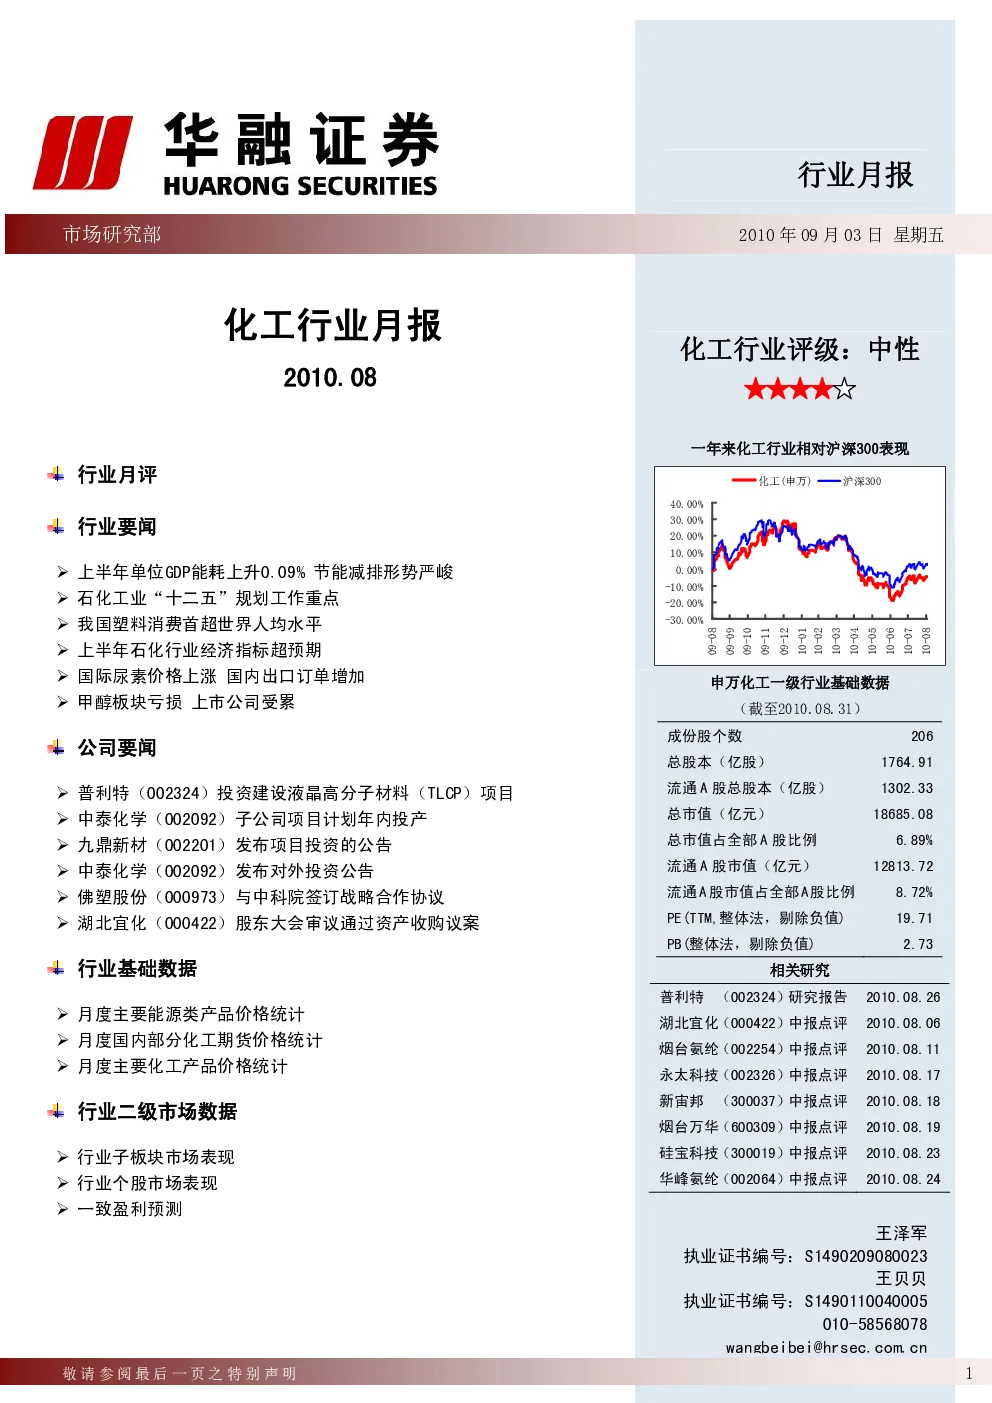Click footer note 敬请参阅最后一页之特别声明
This screenshot has height=1403, width=992.
click(x=180, y=1373)
